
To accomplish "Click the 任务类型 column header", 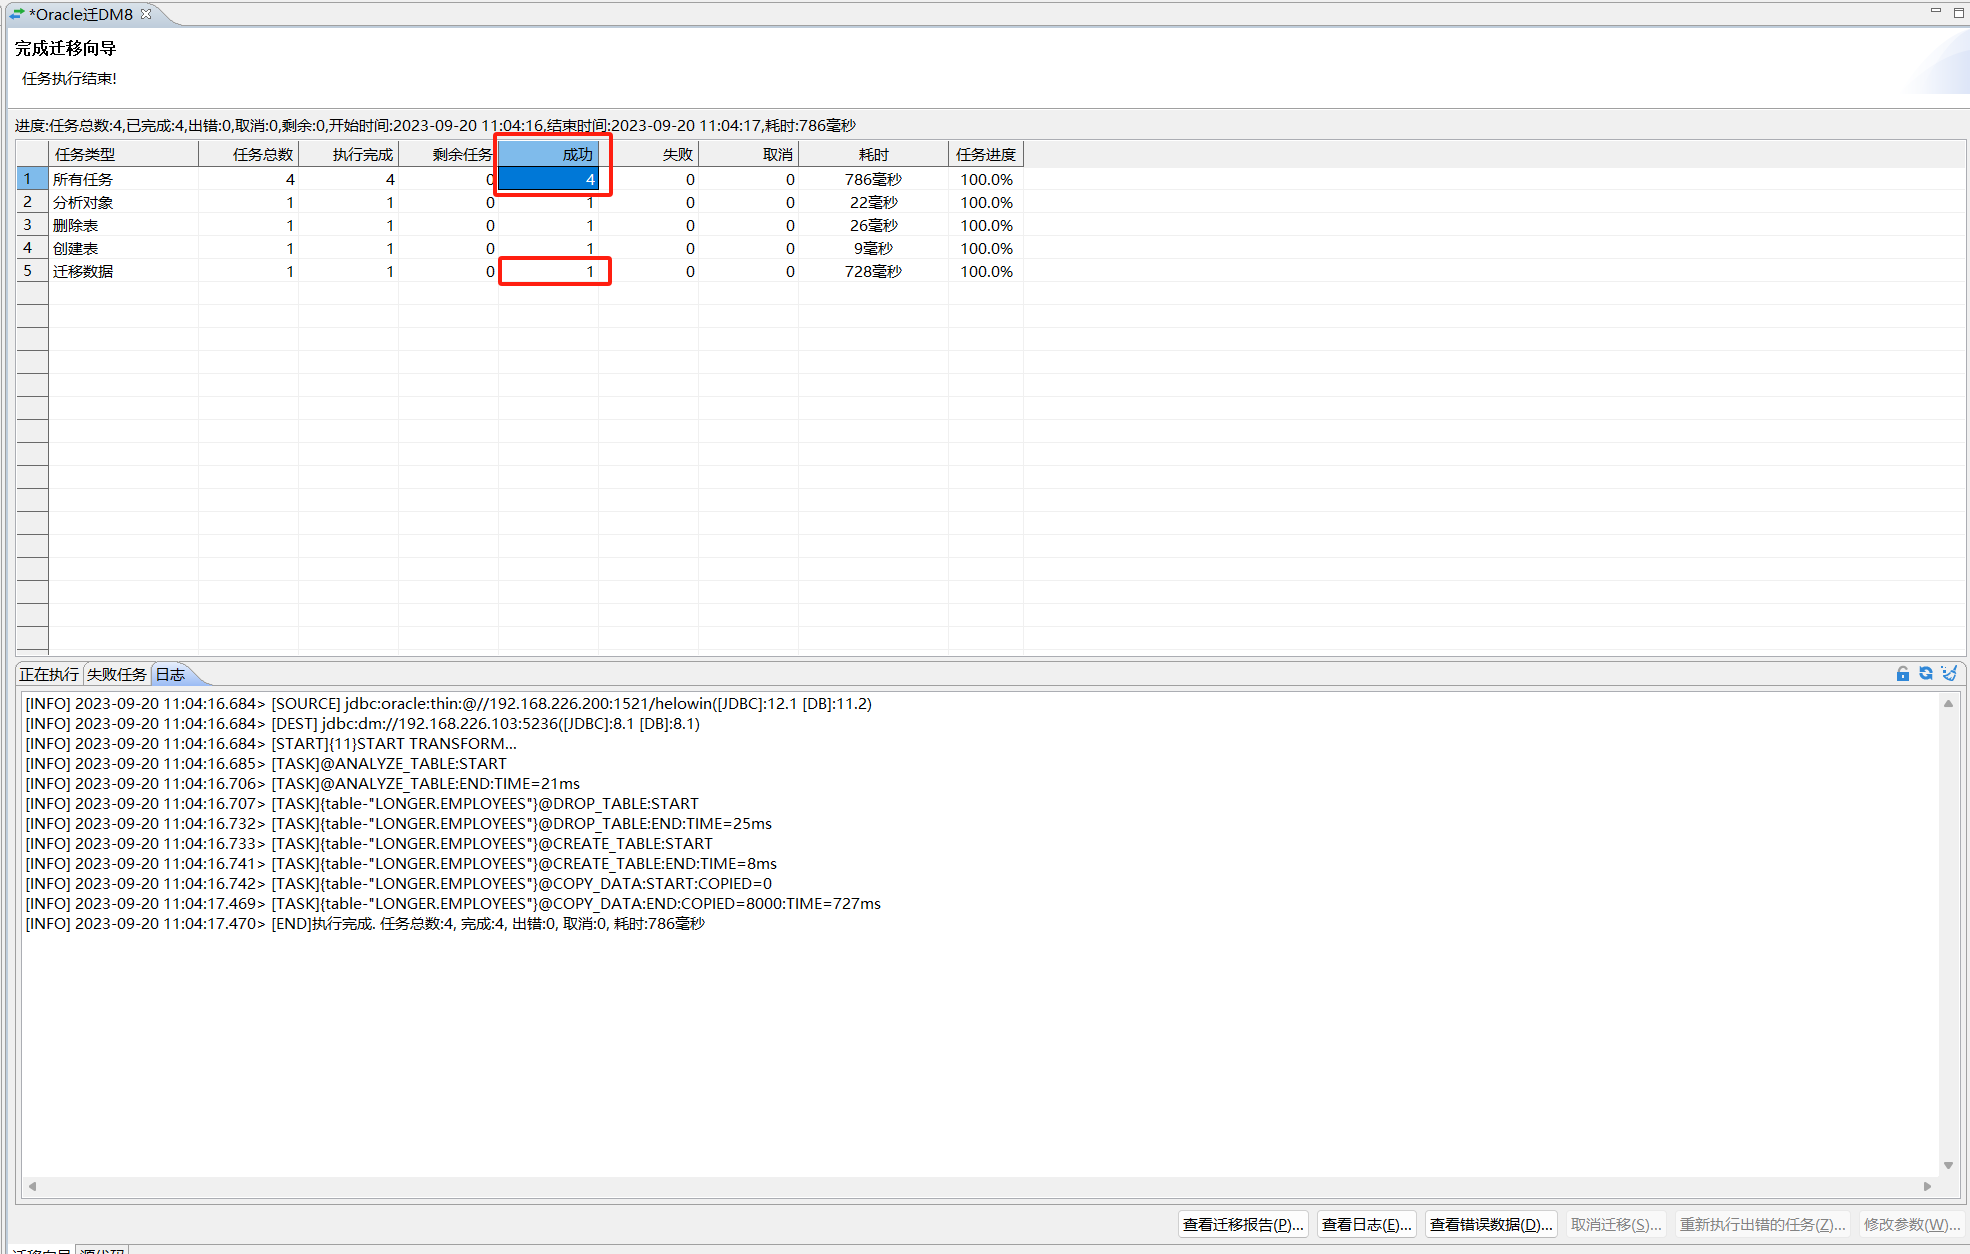I will (x=123, y=154).
